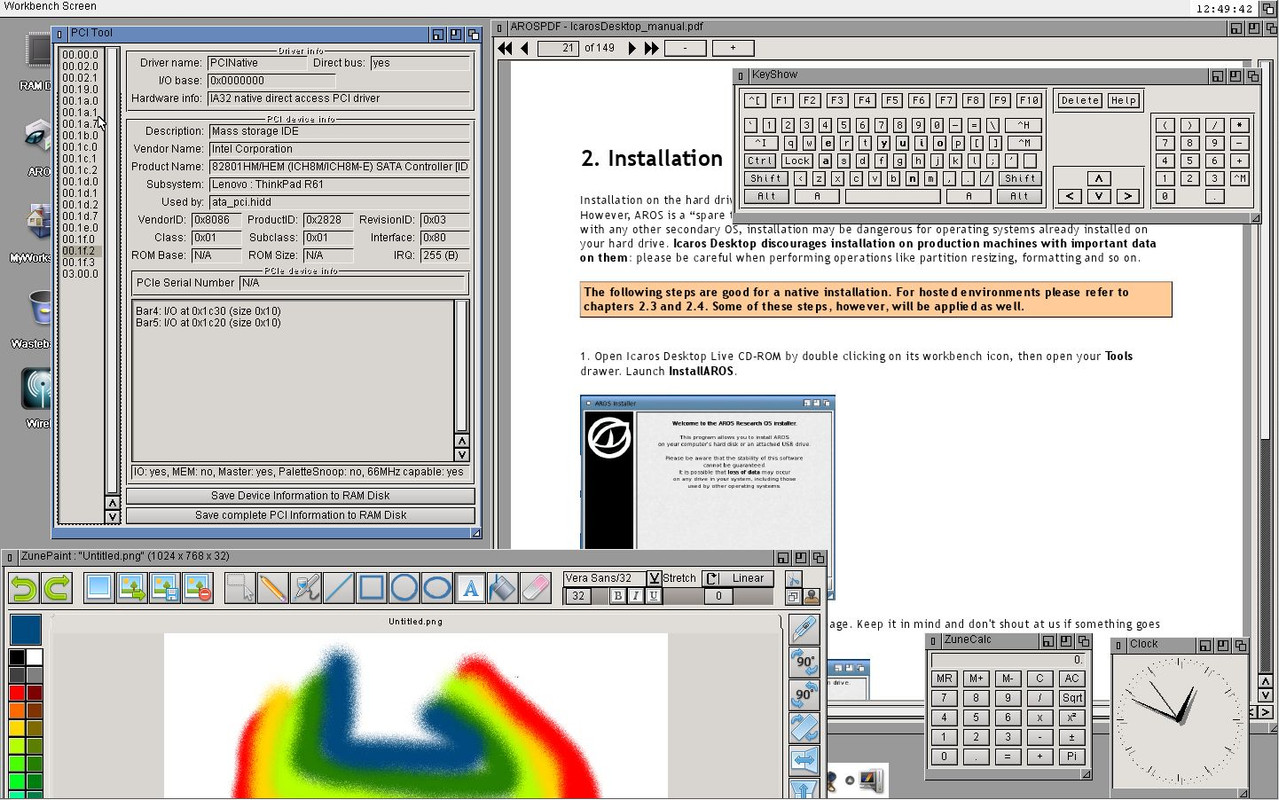This screenshot has height=800, width=1279.
Task: Select the rectangular selection tool
Action: click(x=240, y=587)
